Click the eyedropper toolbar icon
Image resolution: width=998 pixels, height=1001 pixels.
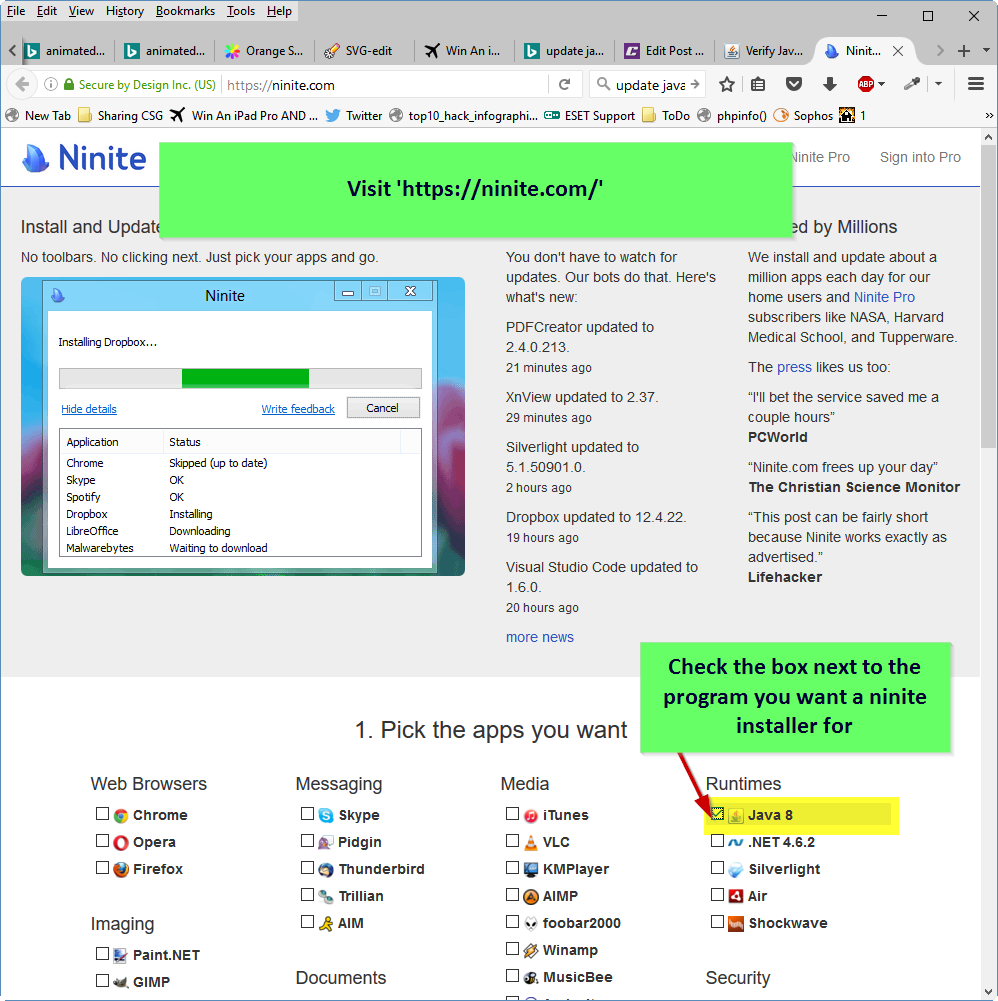coord(912,84)
